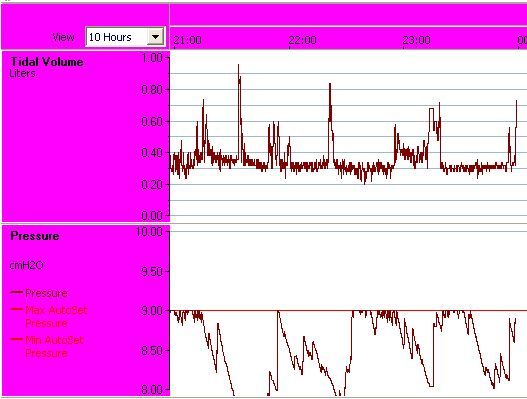Image resolution: width=527 pixels, height=399 pixels.
Task: Click the Tidal Volume graph title
Action: (47, 62)
